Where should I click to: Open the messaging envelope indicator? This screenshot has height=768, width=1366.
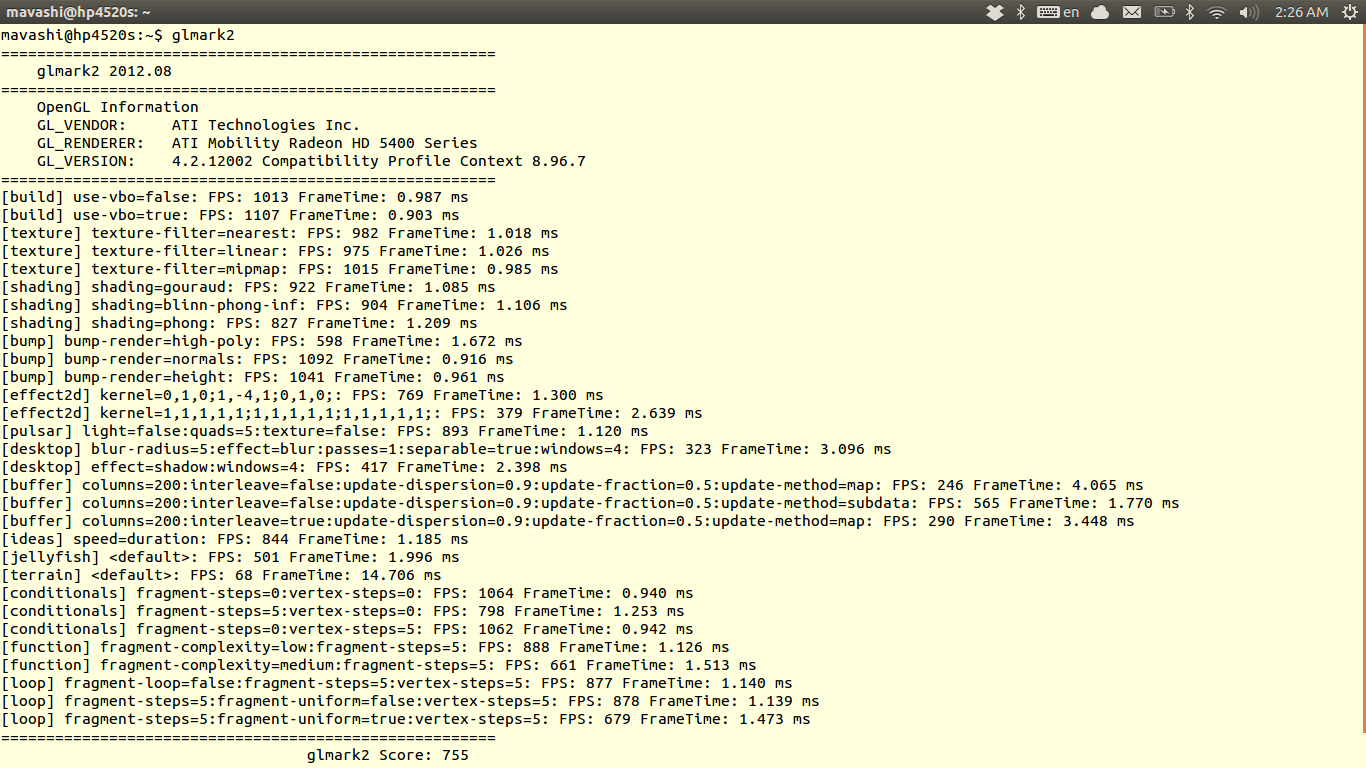pos(1132,12)
